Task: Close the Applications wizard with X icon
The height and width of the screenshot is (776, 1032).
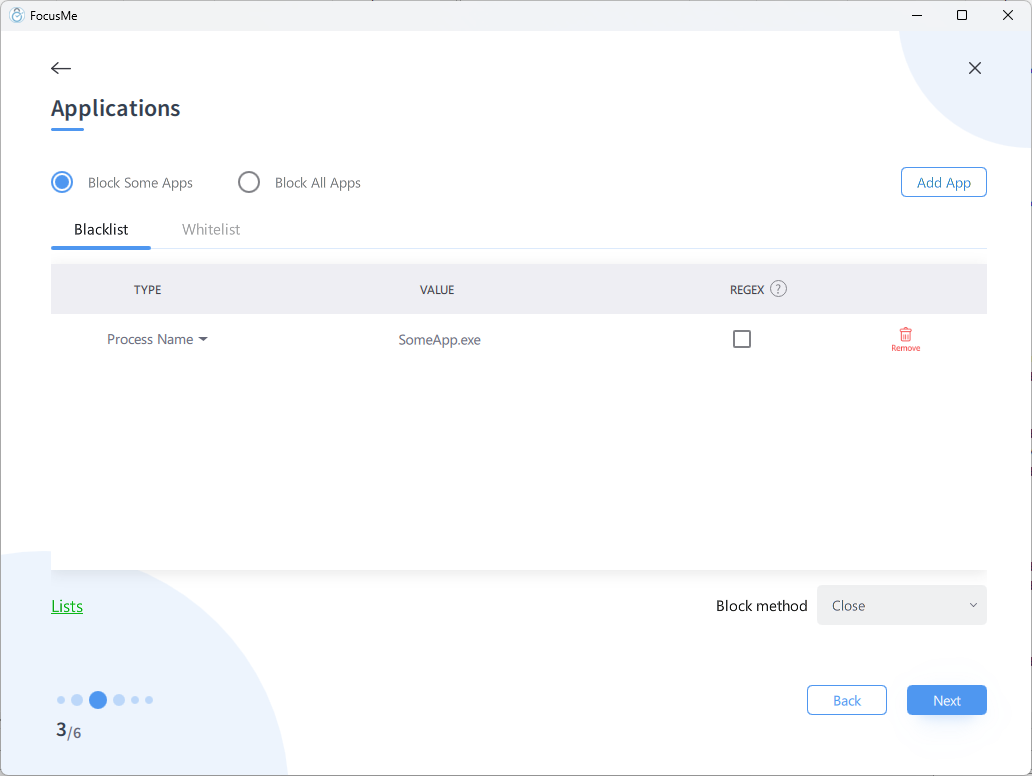Action: tap(975, 68)
